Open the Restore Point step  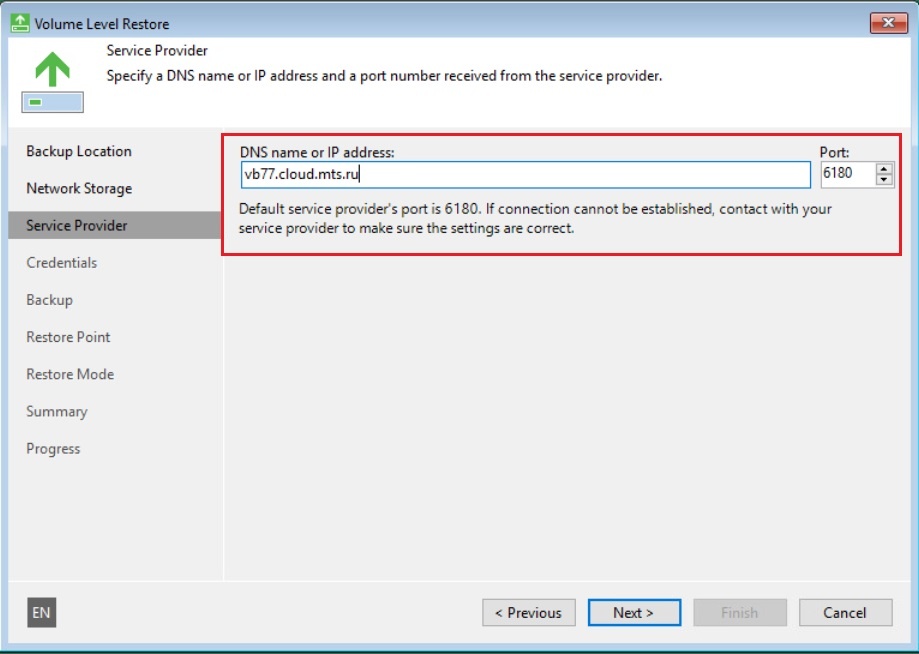(68, 337)
